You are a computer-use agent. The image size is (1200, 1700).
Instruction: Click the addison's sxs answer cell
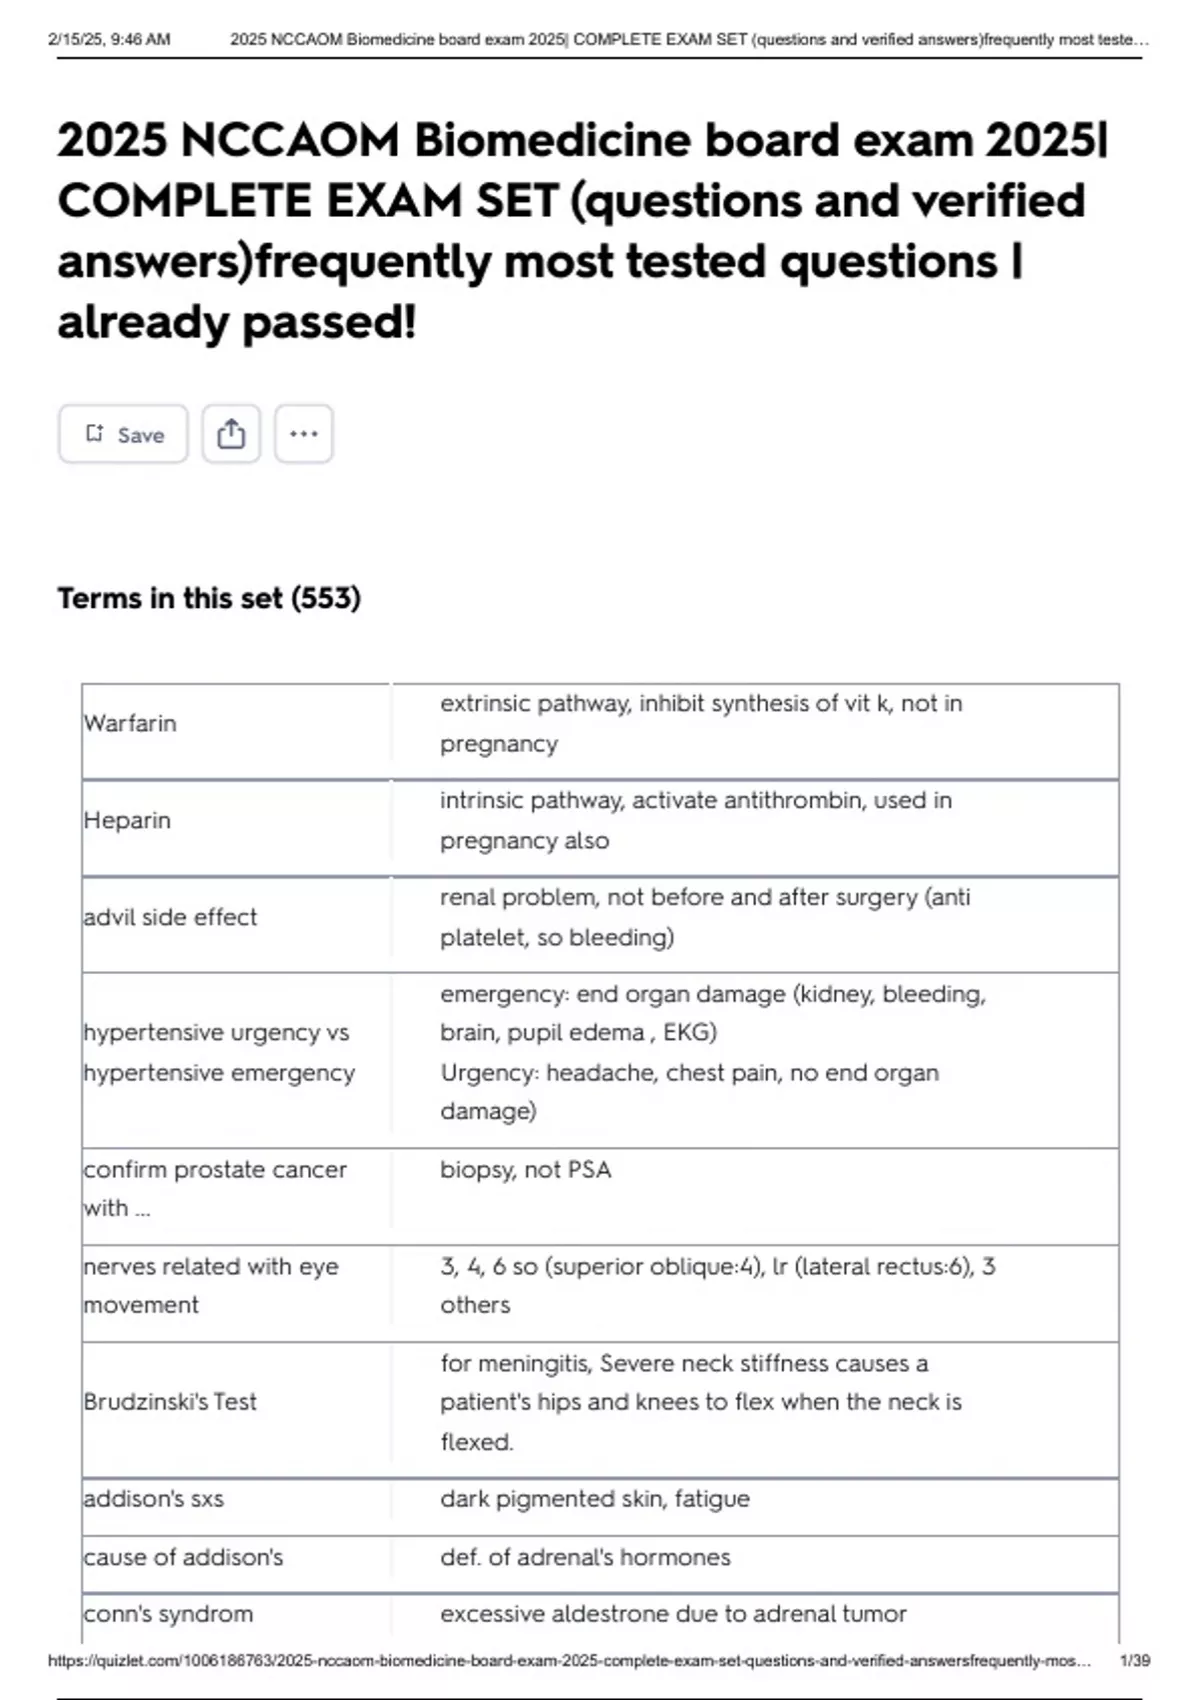(x=595, y=1498)
